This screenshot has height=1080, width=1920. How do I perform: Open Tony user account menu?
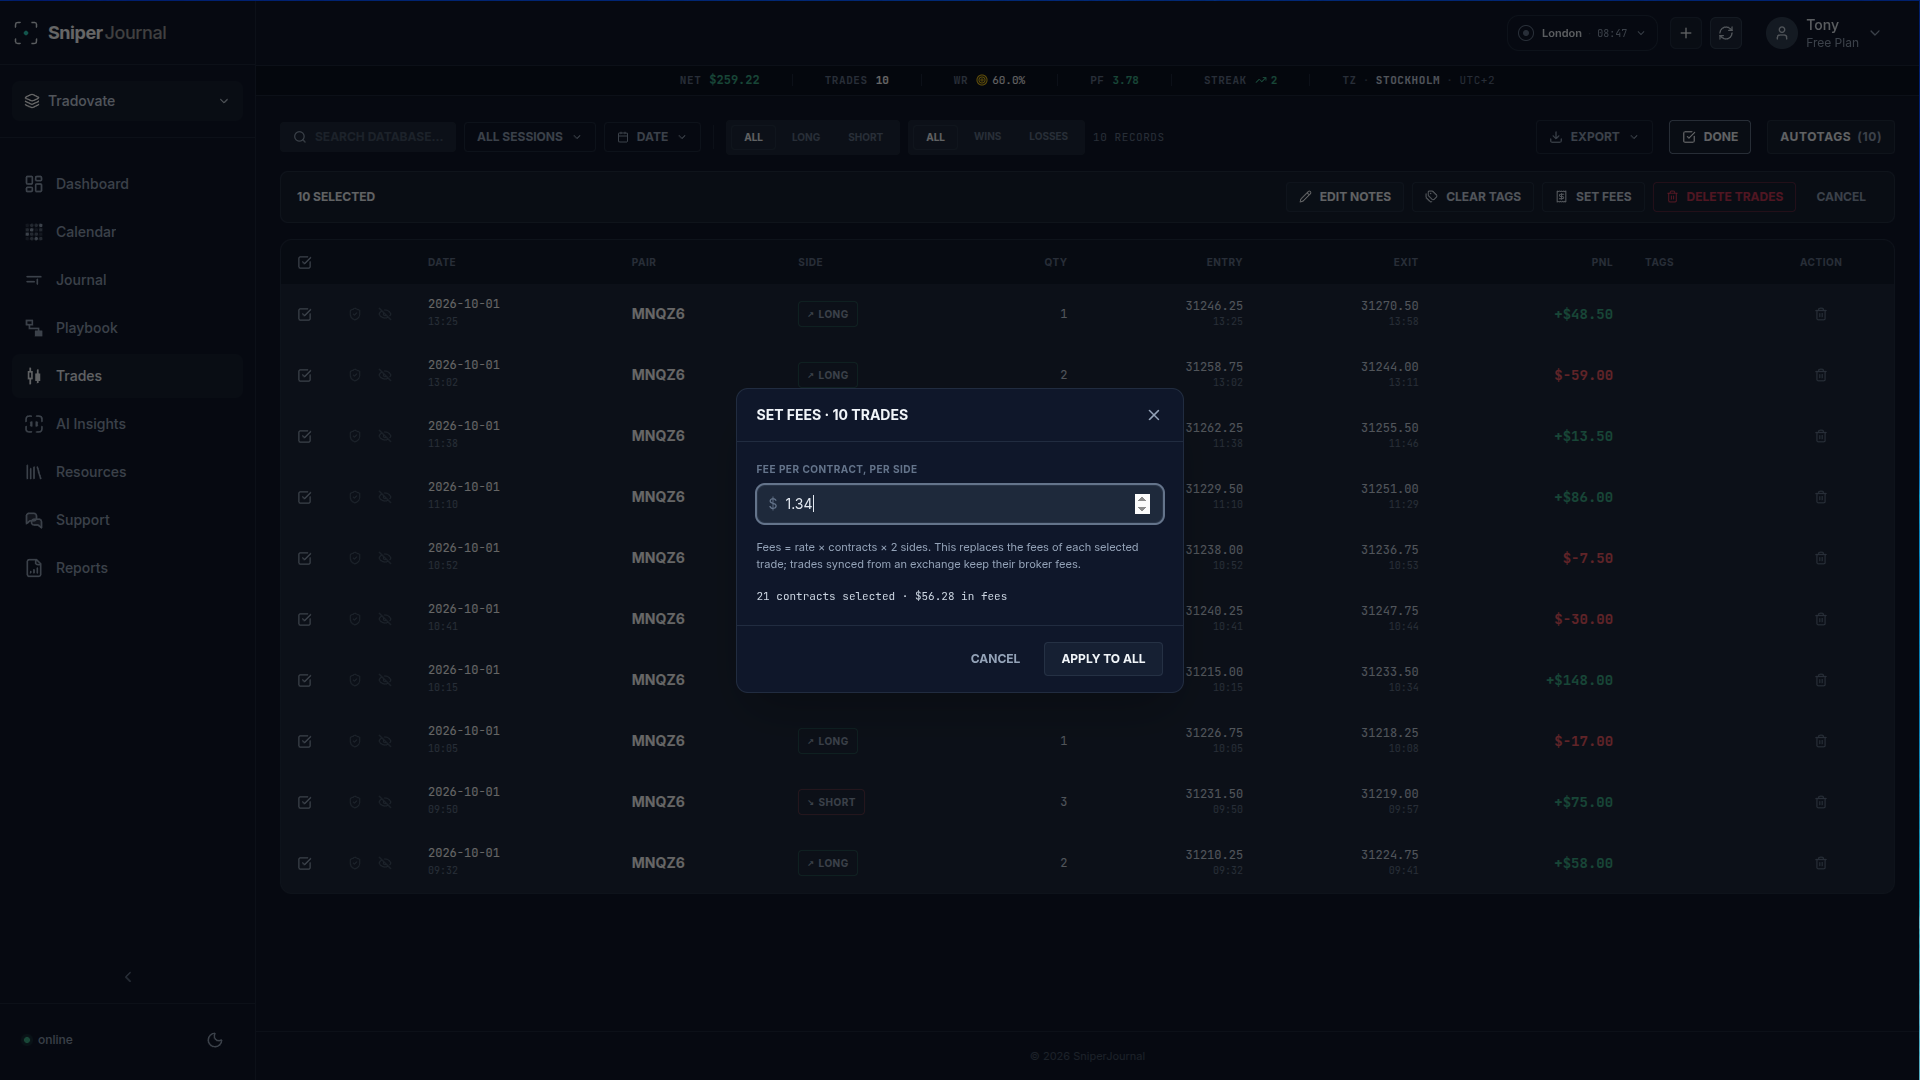(x=1824, y=33)
